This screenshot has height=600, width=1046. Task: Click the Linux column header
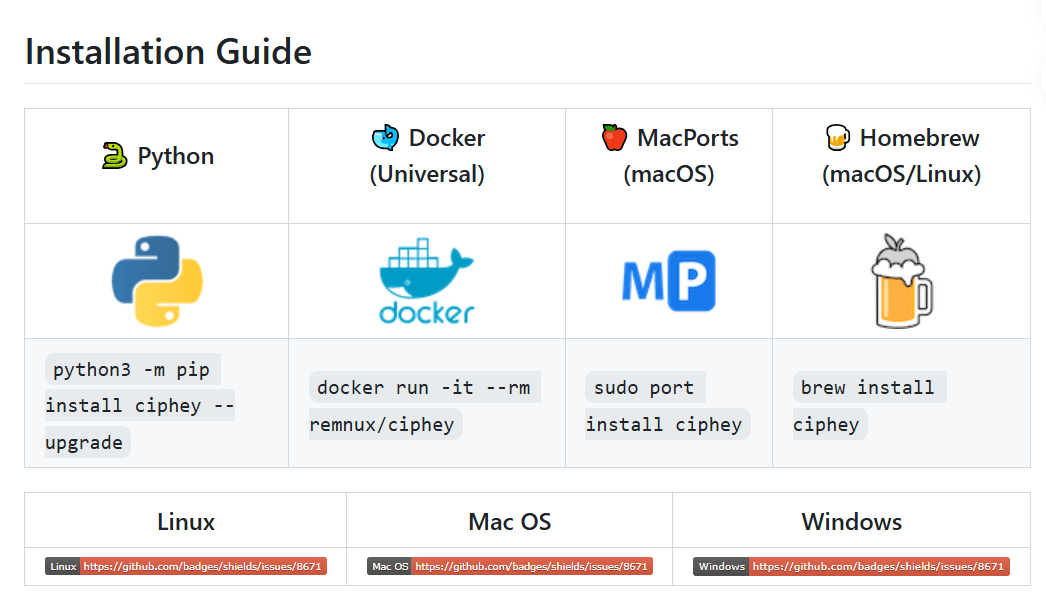pos(186,521)
